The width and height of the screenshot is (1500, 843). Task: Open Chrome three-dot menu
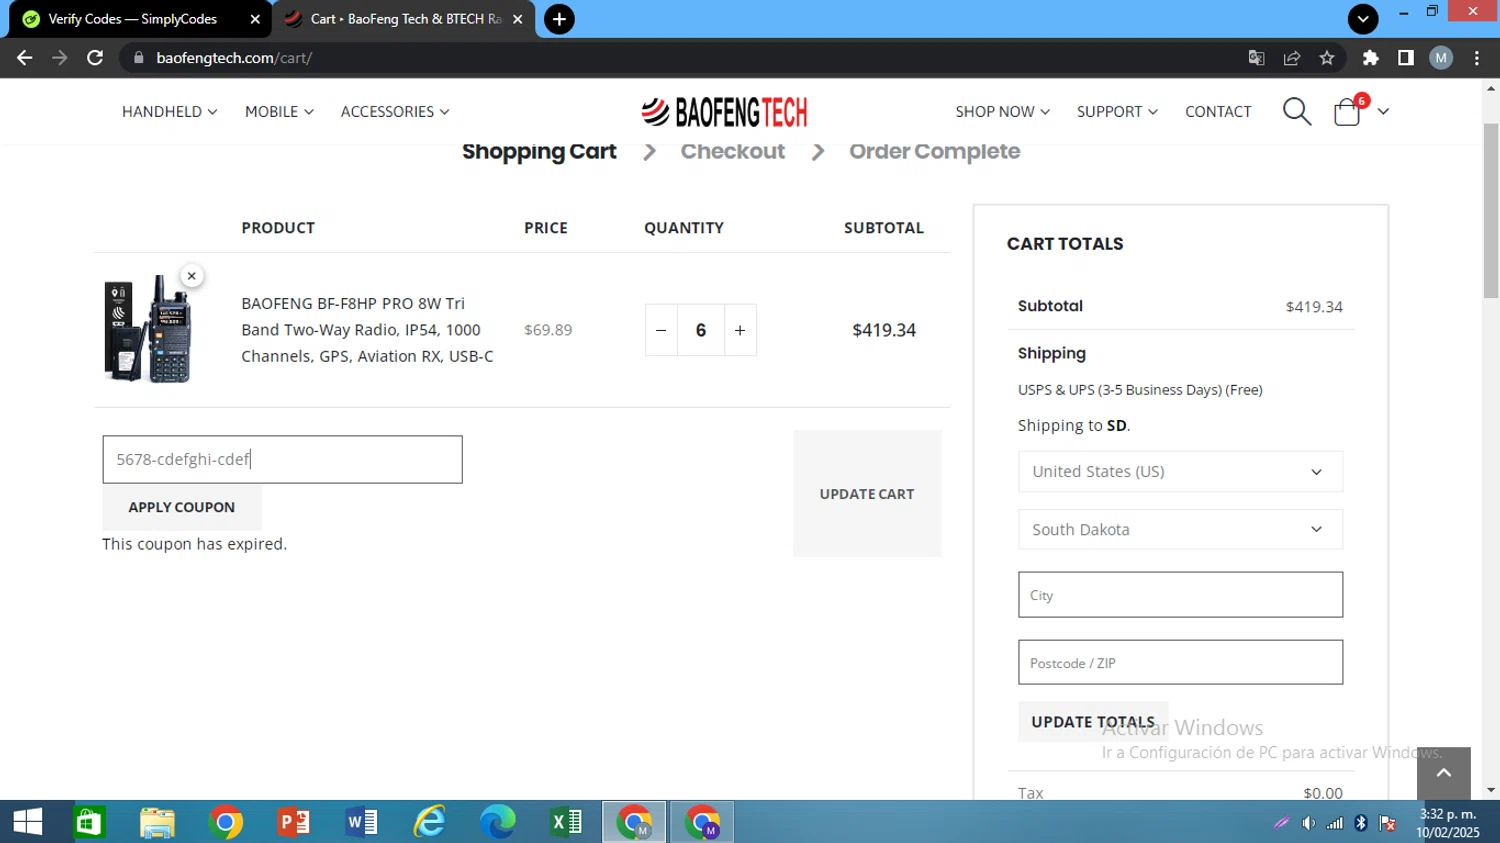pos(1477,58)
